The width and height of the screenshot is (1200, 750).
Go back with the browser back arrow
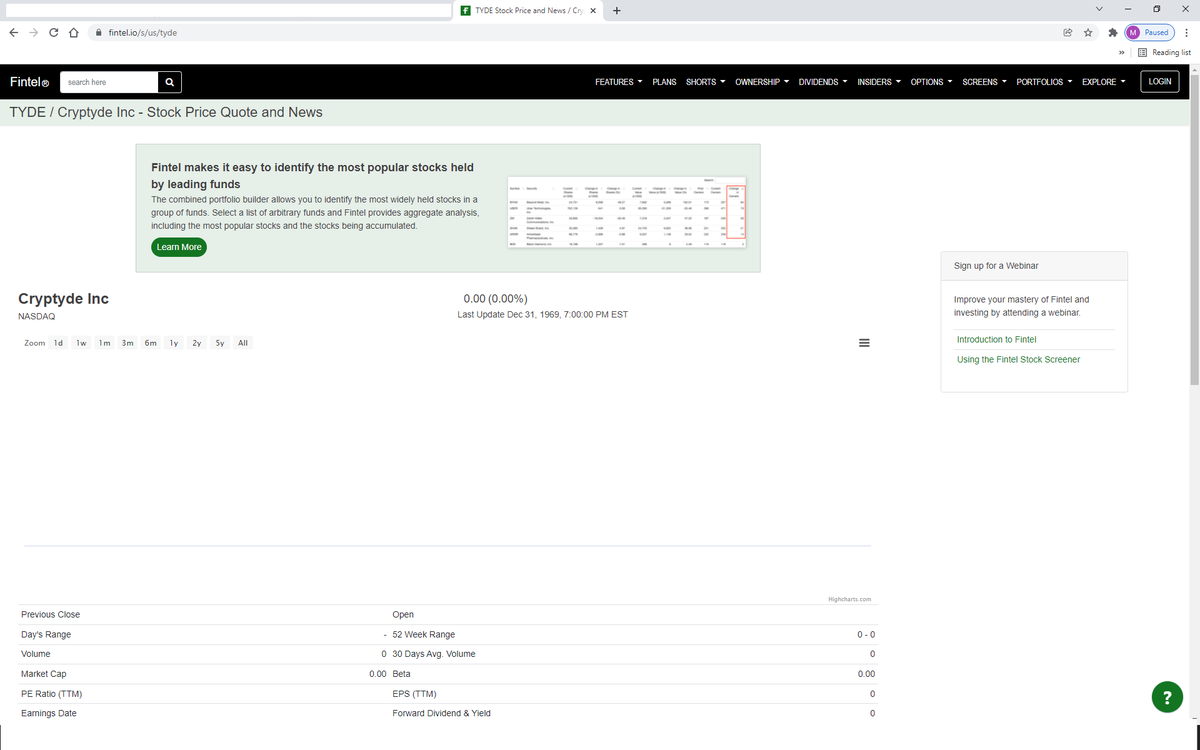(x=13, y=32)
